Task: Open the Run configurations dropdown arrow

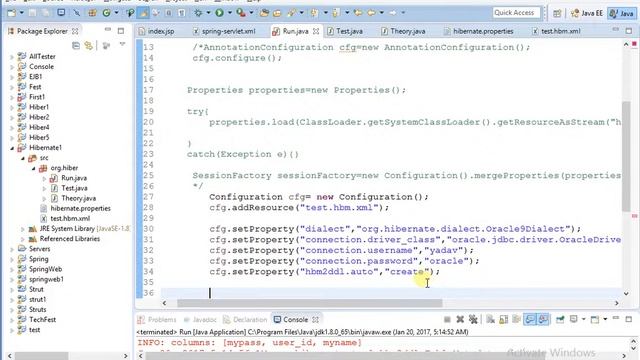Action: pos(229,13)
